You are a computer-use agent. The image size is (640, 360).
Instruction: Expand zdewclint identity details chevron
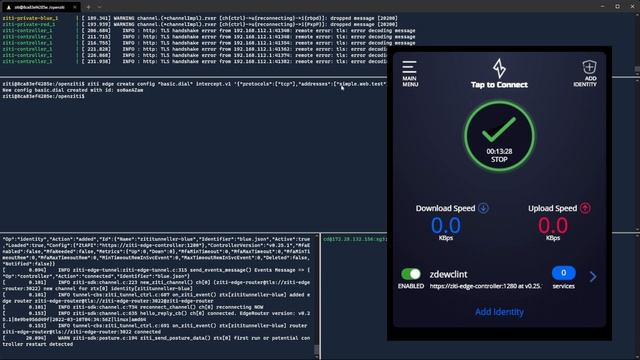coord(593,277)
